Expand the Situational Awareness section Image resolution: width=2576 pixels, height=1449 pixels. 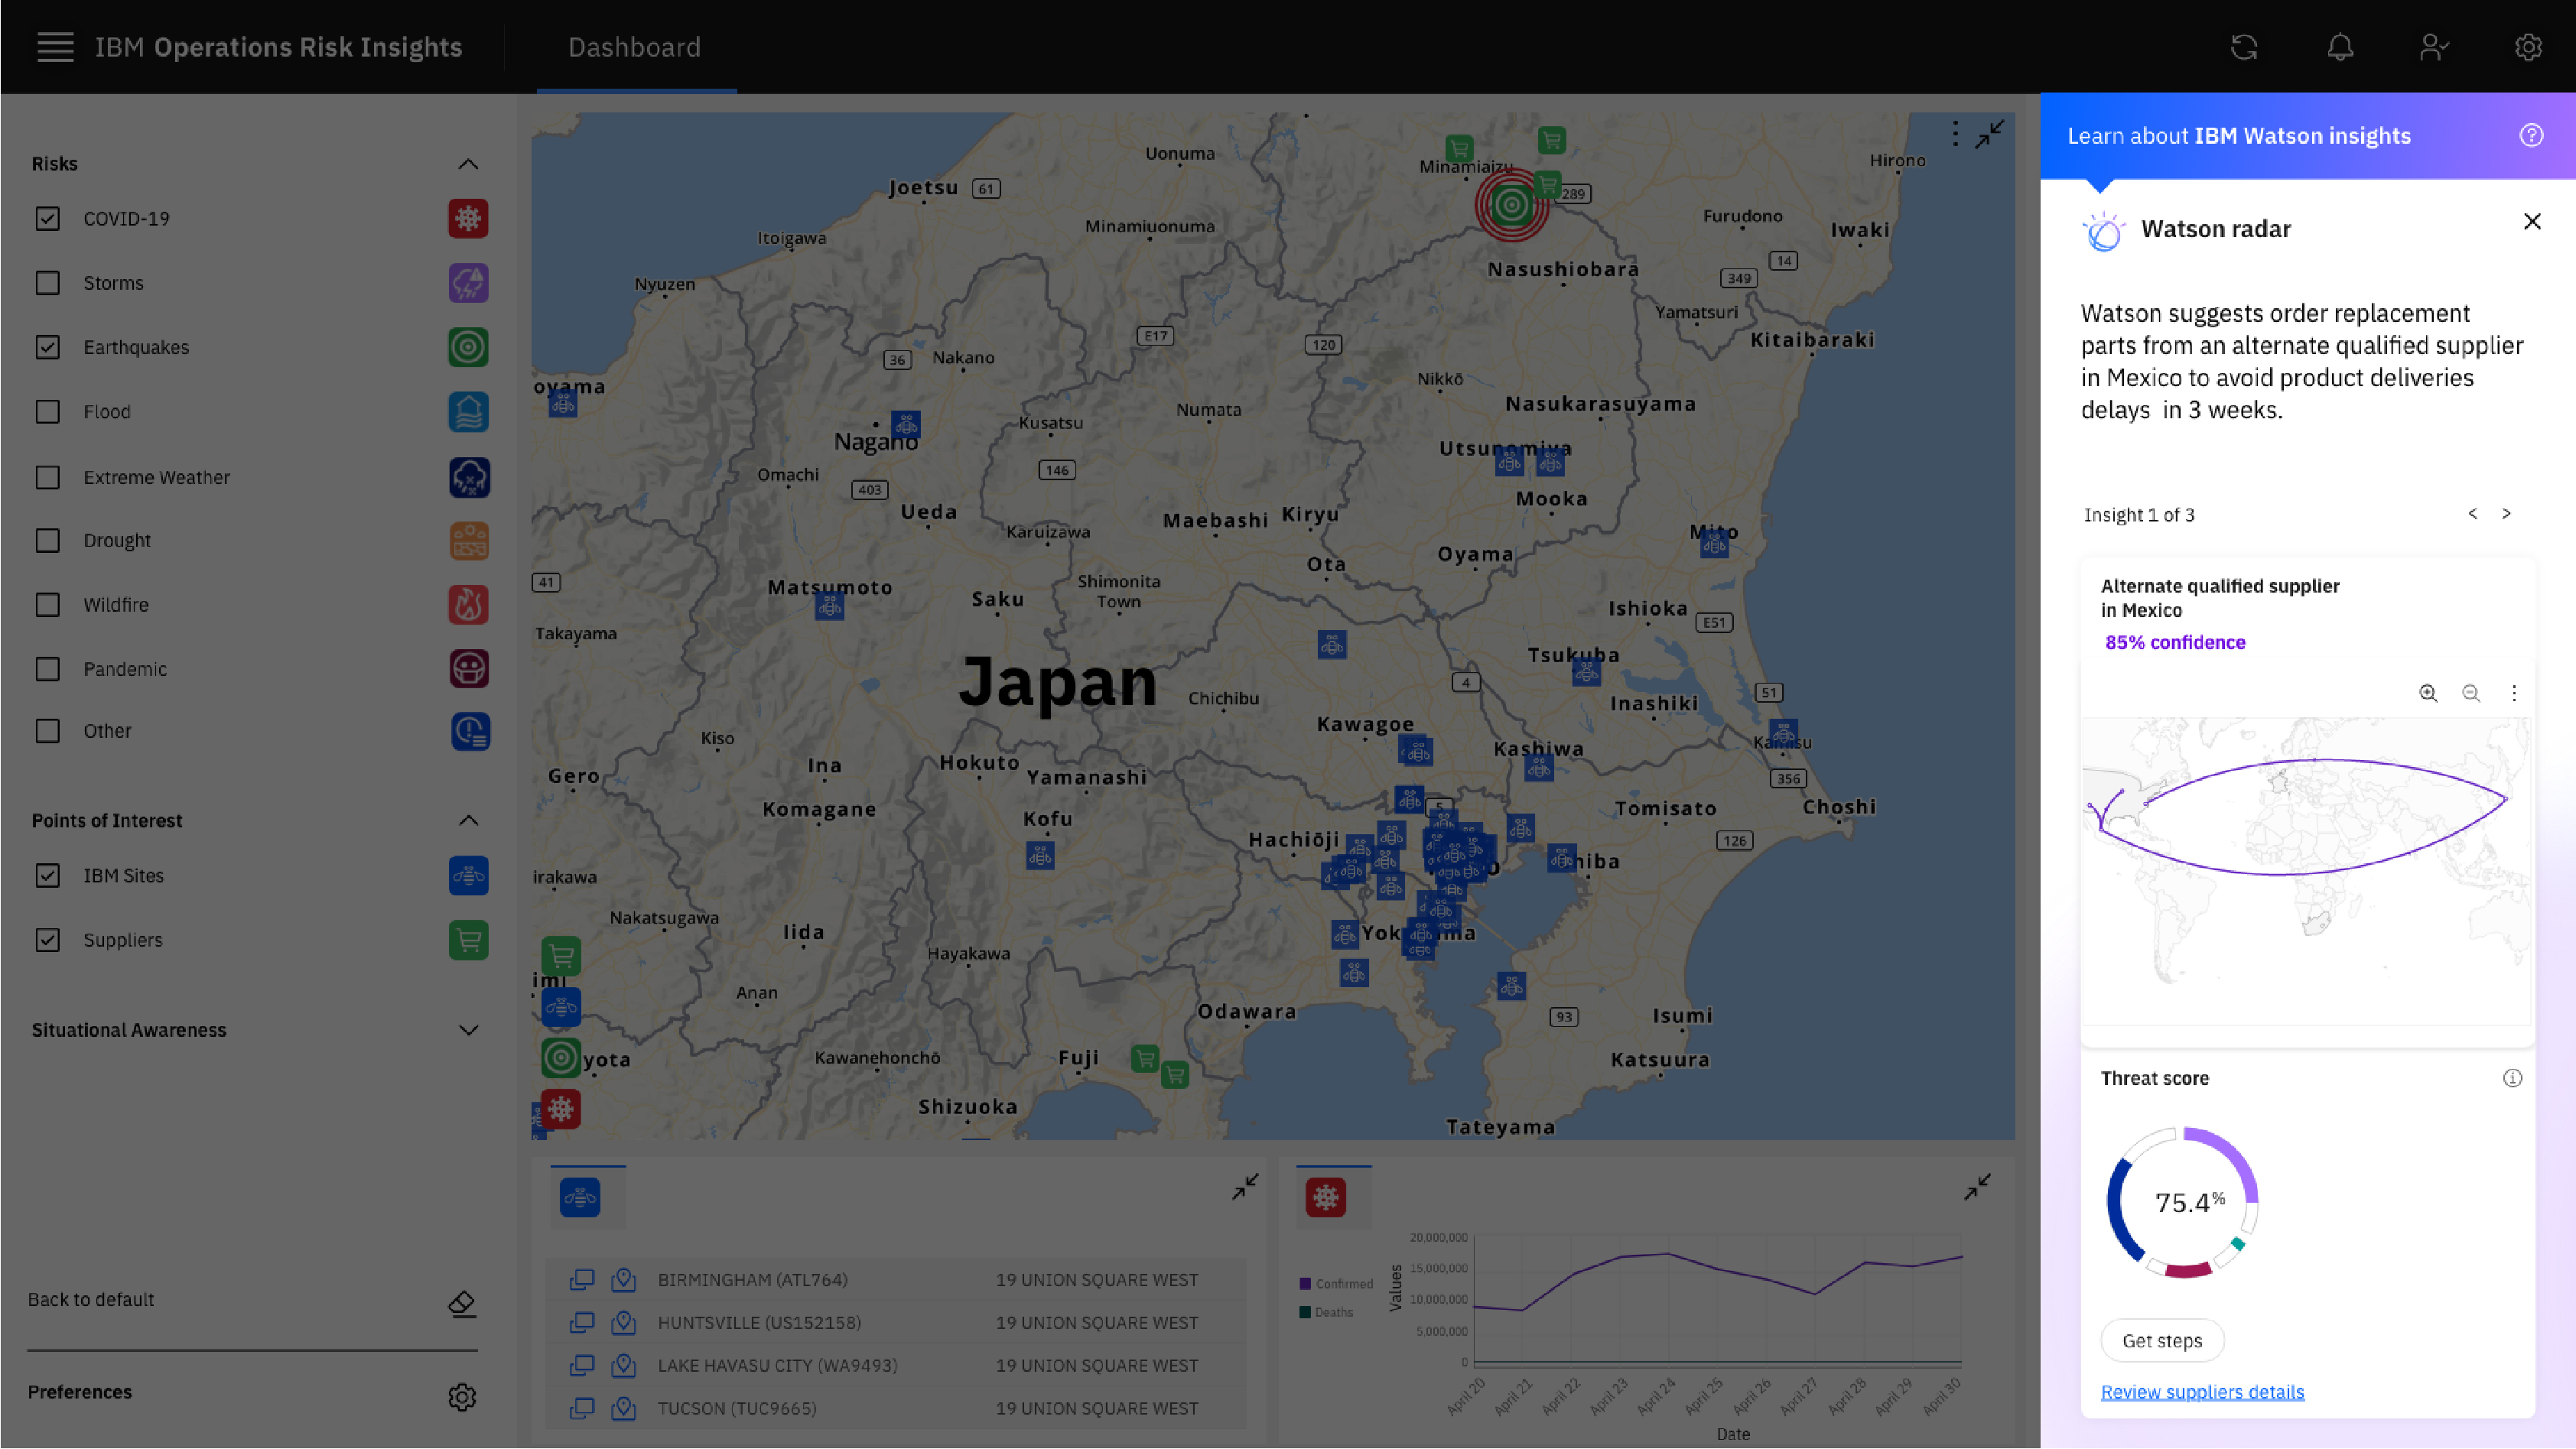click(x=467, y=1030)
